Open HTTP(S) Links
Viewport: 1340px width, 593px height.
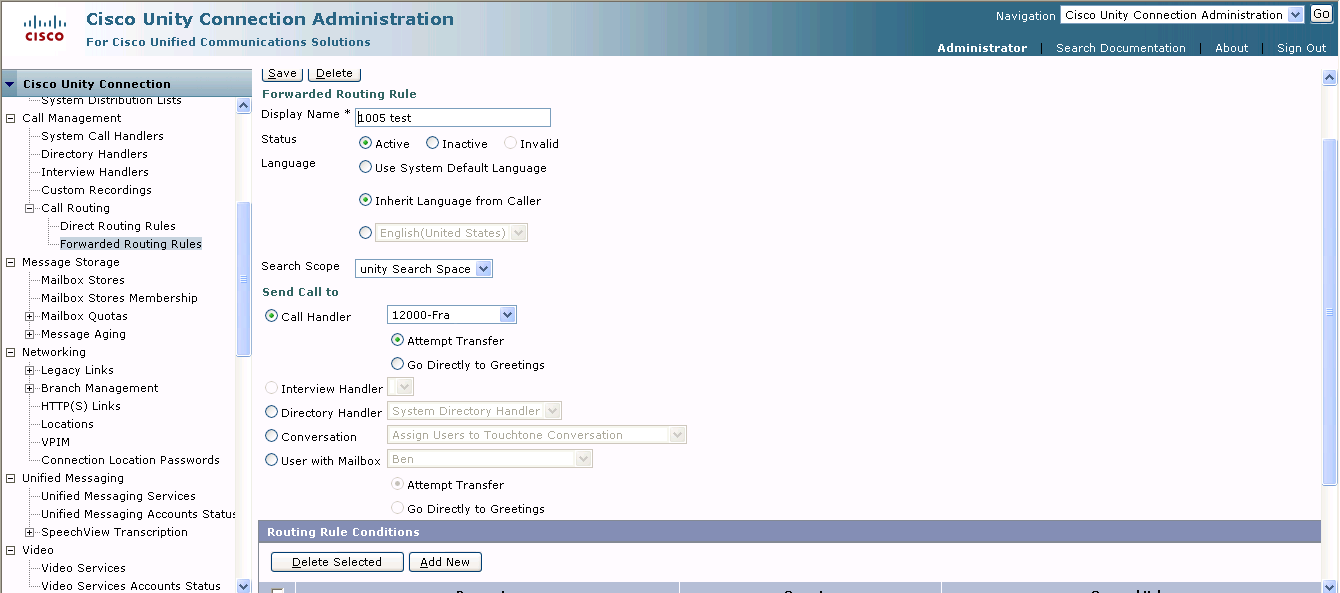point(81,406)
